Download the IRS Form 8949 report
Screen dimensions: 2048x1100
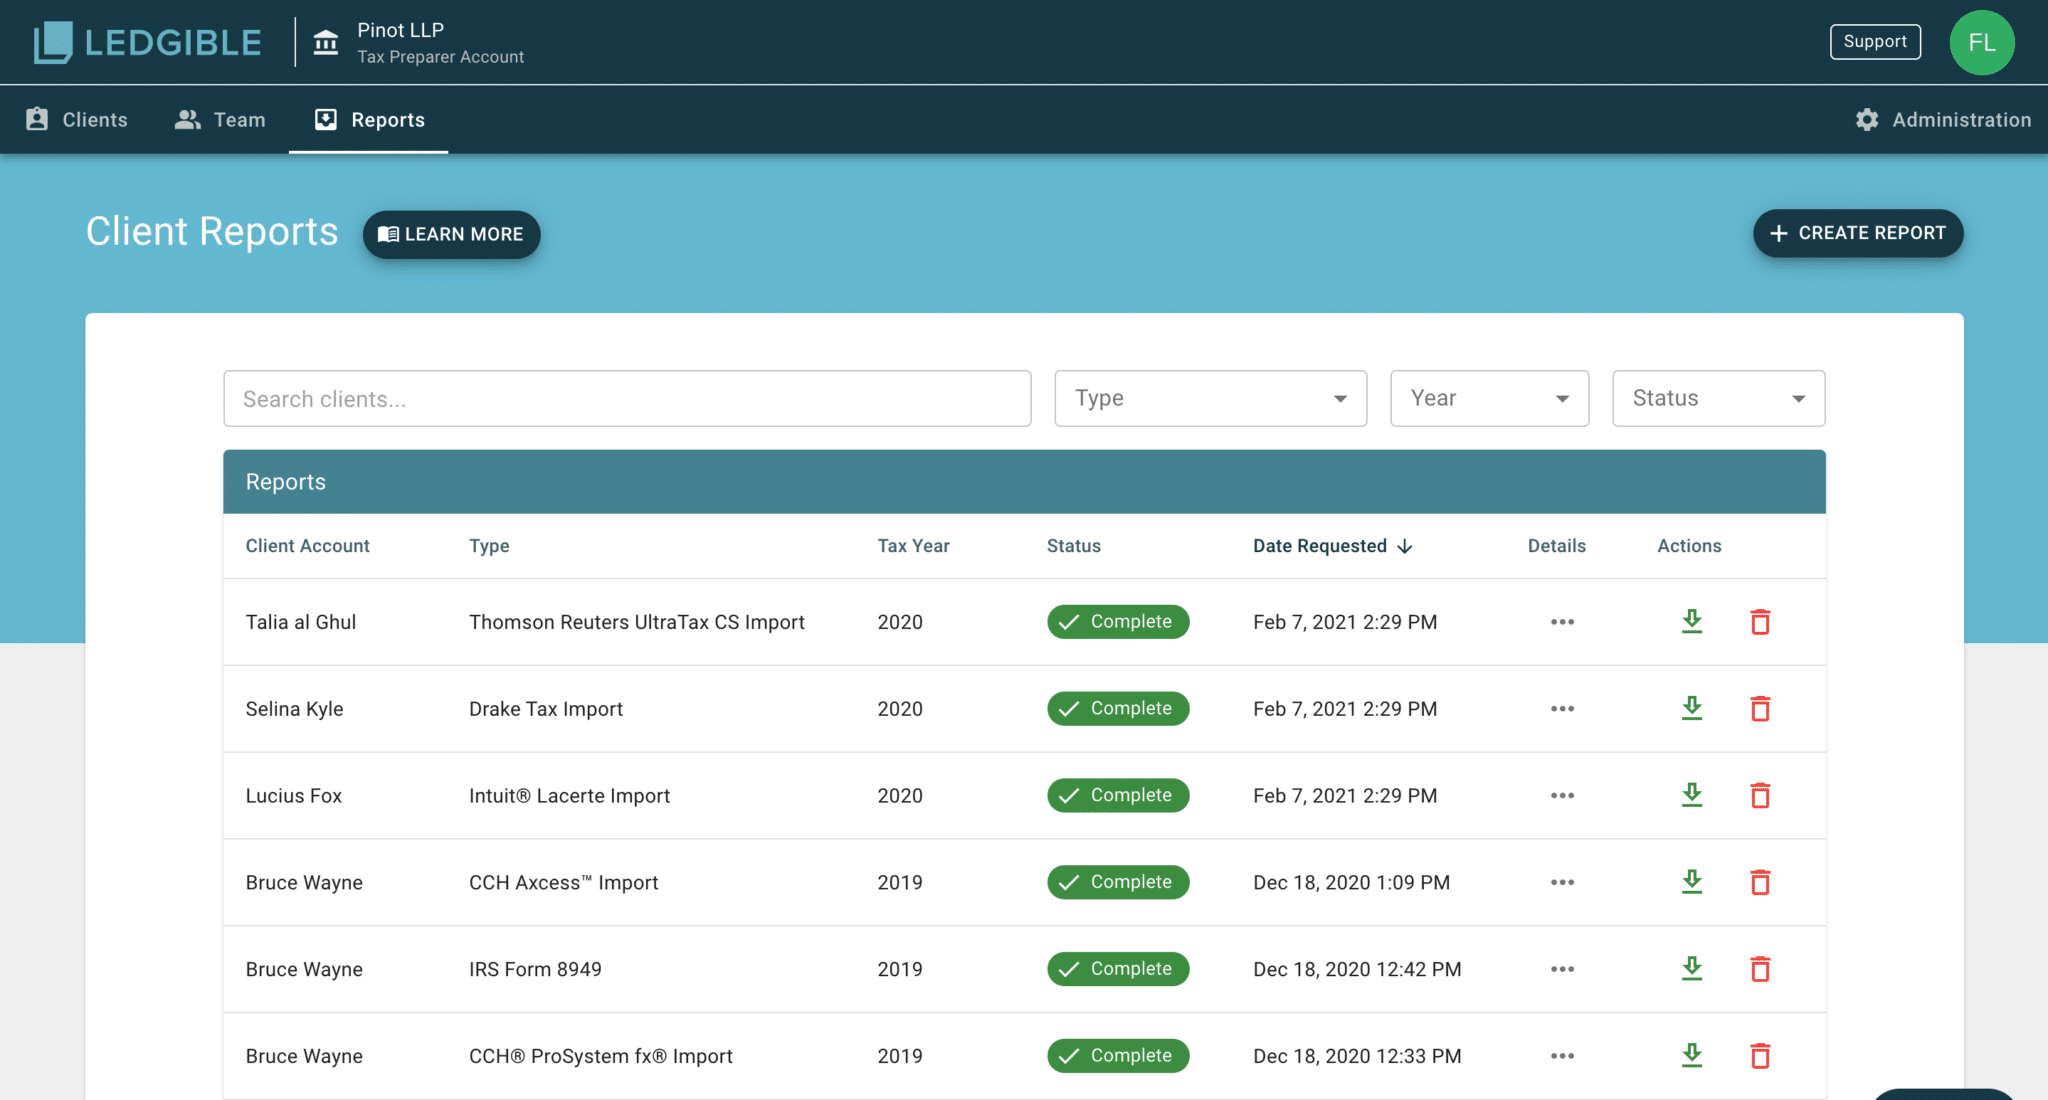point(1691,968)
